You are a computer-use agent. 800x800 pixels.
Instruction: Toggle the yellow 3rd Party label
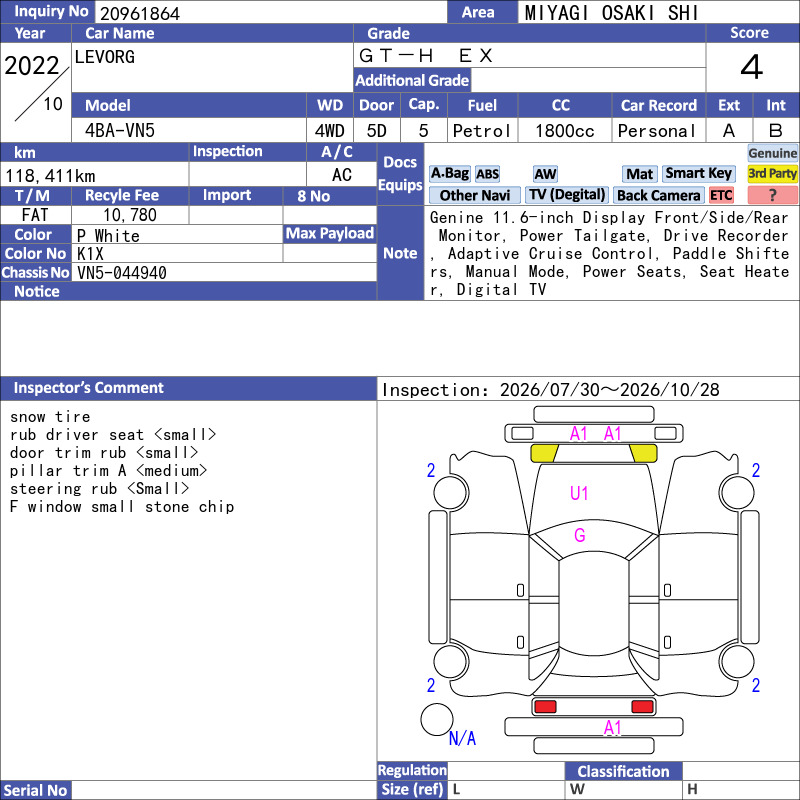(x=772, y=174)
